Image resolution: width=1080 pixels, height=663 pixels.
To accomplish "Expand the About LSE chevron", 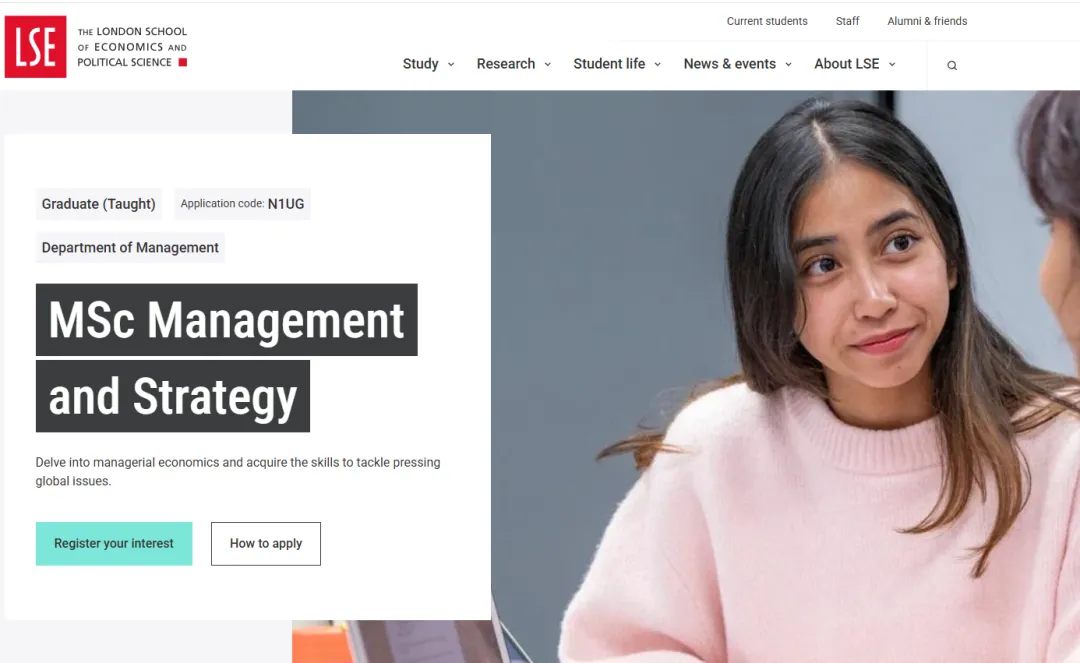I will pos(892,64).
